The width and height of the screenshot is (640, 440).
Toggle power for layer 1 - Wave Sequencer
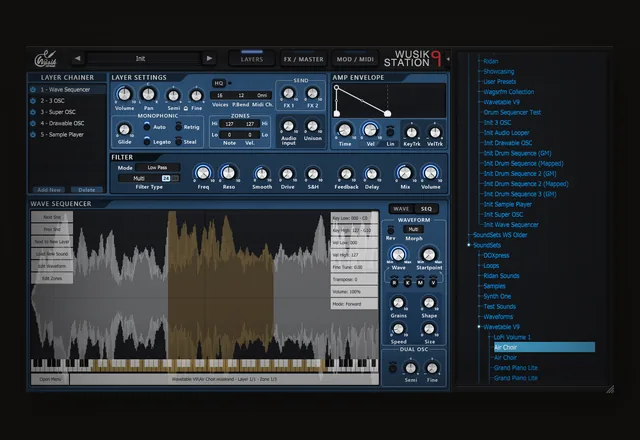pyautogui.click(x=33, y=89)
